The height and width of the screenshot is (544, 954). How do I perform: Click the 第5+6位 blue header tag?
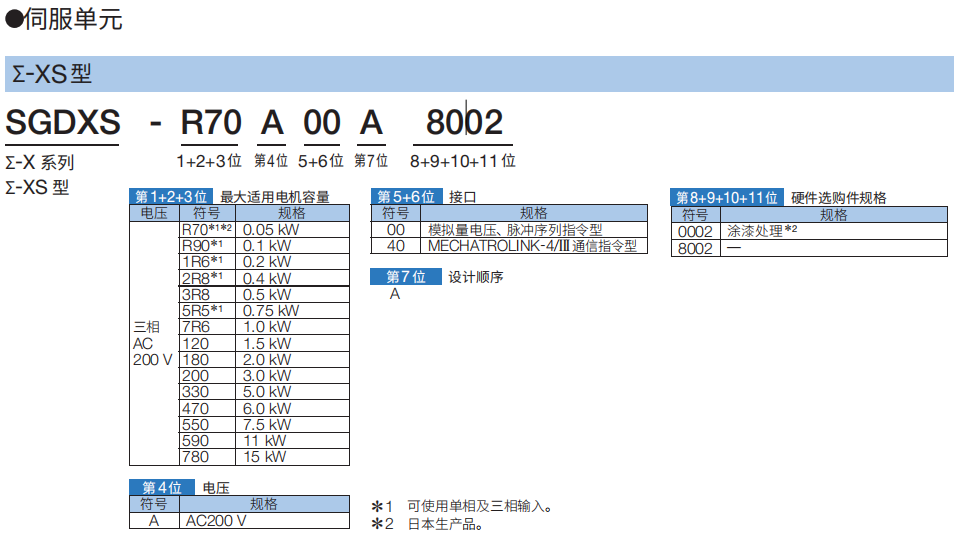[x=406, y=197]
